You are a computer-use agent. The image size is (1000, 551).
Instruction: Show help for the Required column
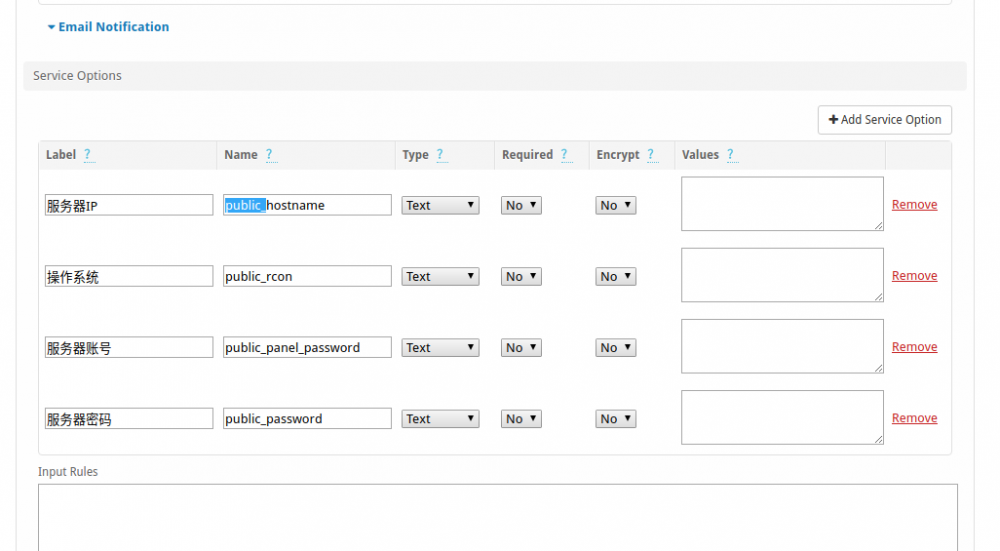pos(564,154)
